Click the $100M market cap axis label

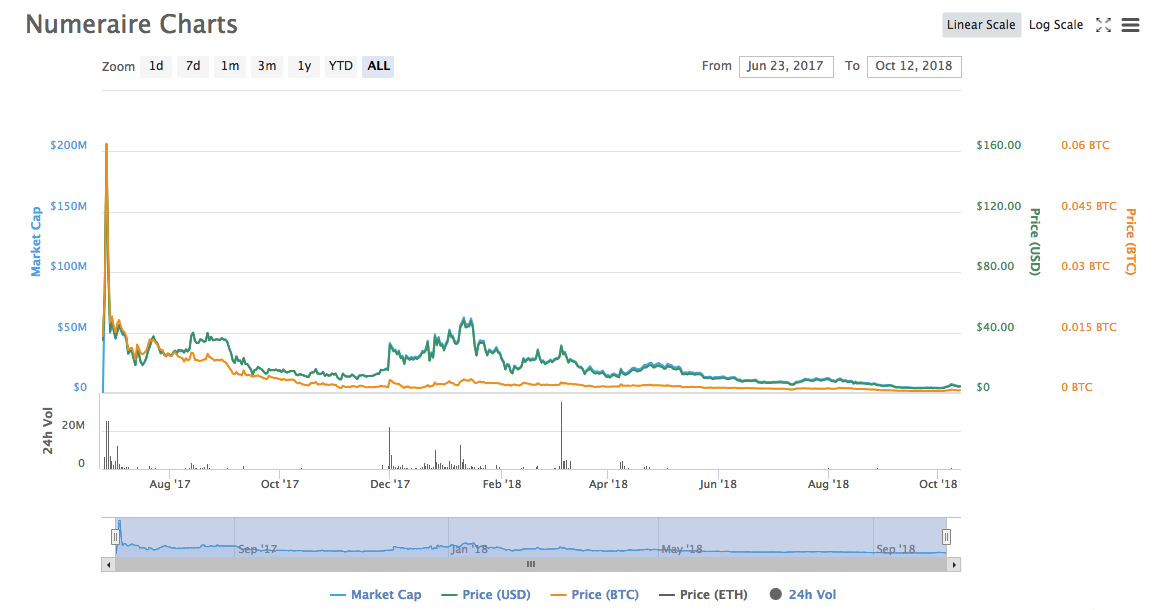(x=69, y=266)
